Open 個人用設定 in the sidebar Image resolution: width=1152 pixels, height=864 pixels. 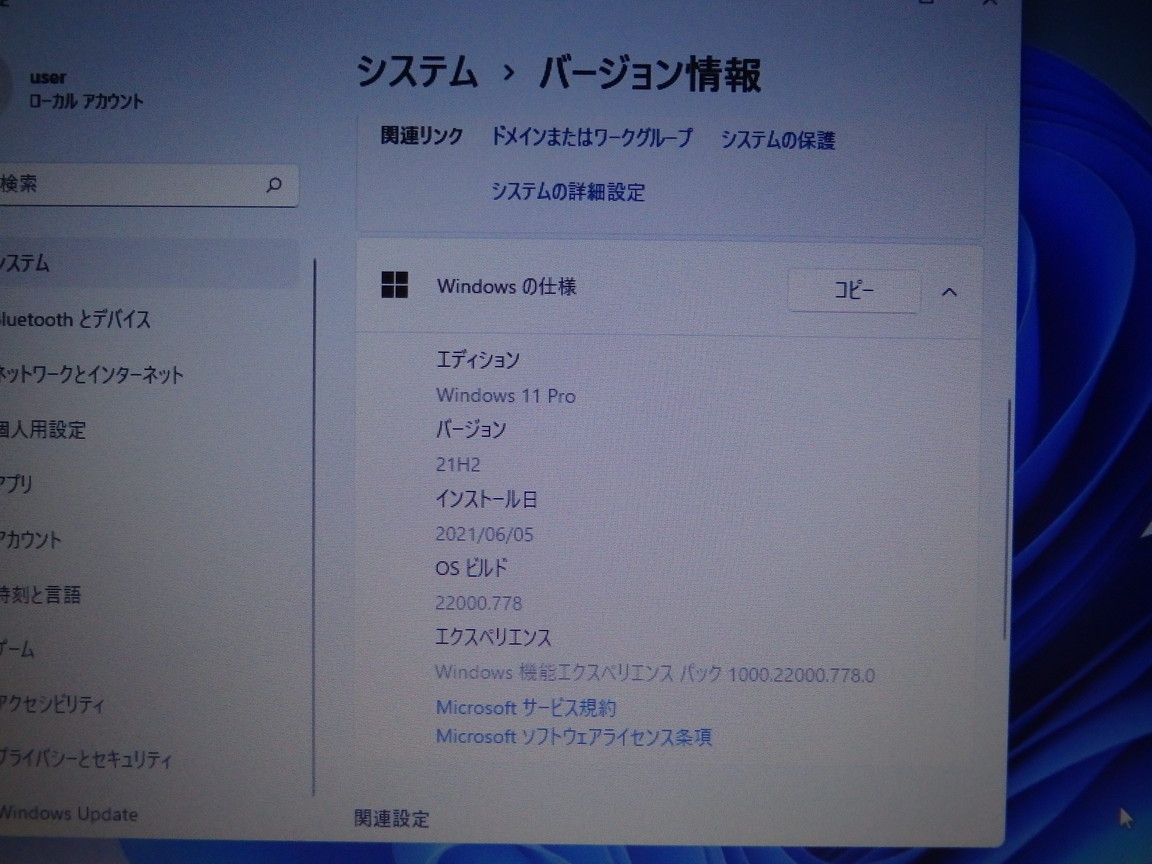pyautogui.click(x=43, y=429)
